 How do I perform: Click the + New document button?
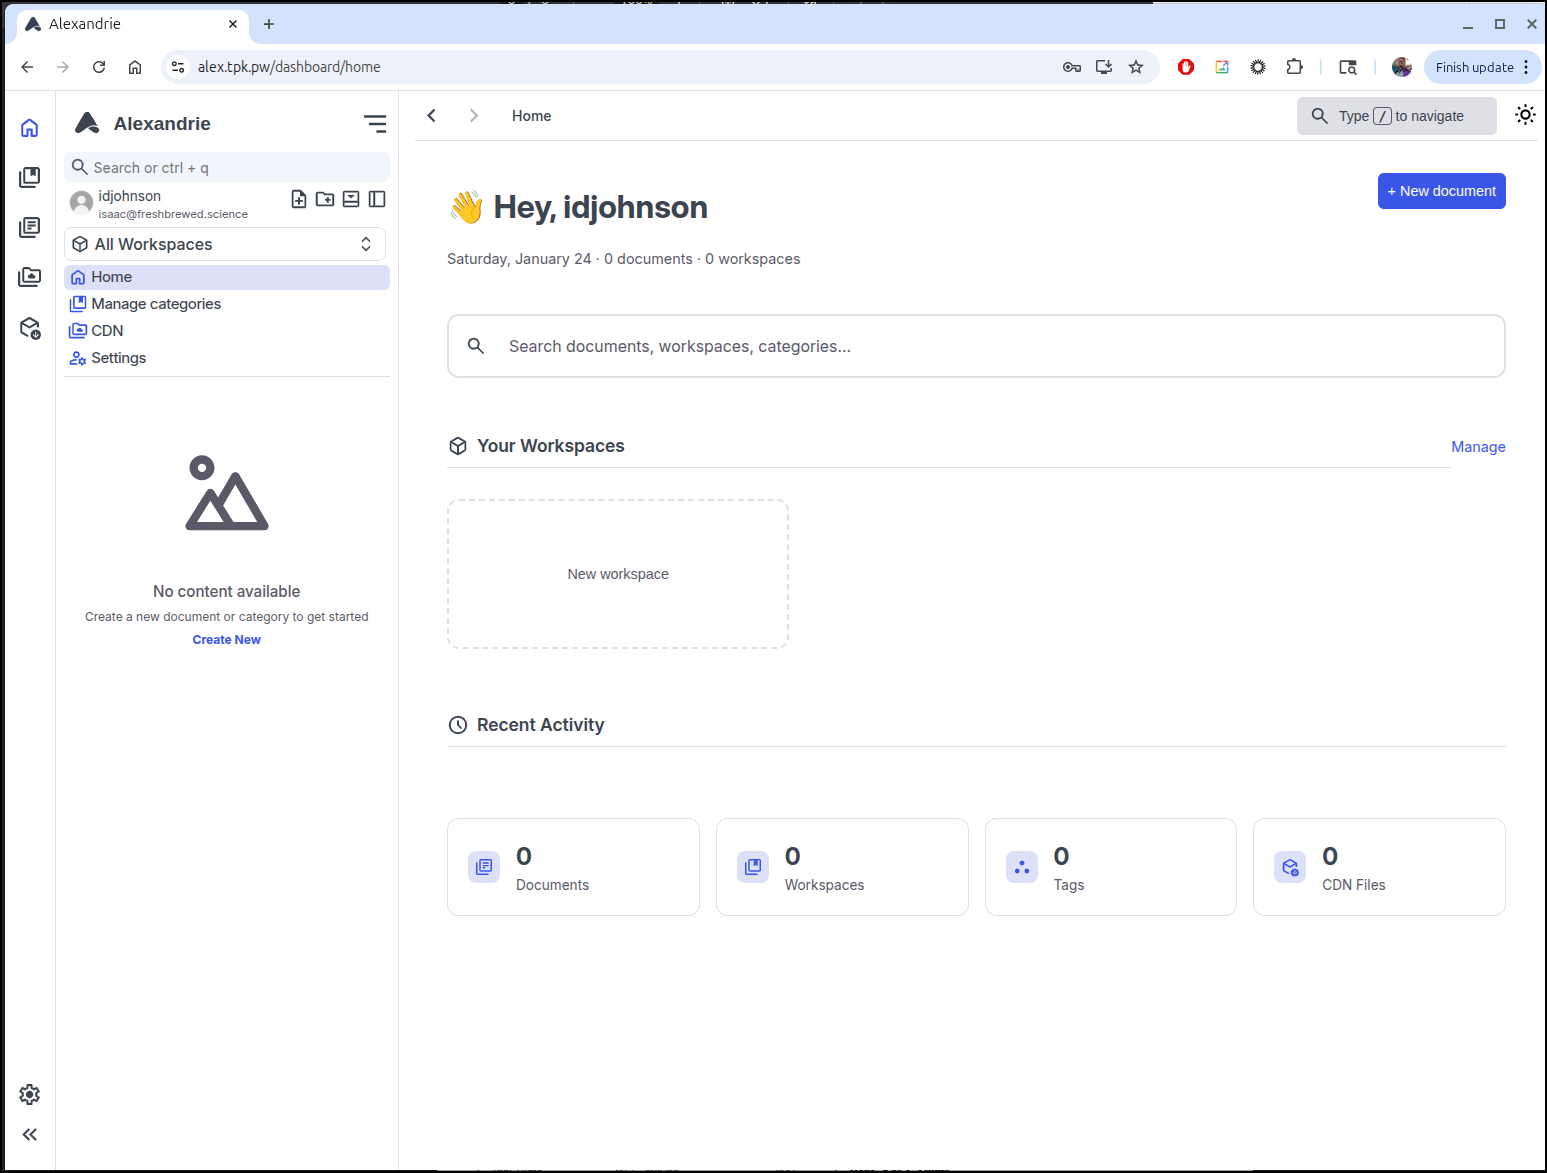coord(1441,191)
